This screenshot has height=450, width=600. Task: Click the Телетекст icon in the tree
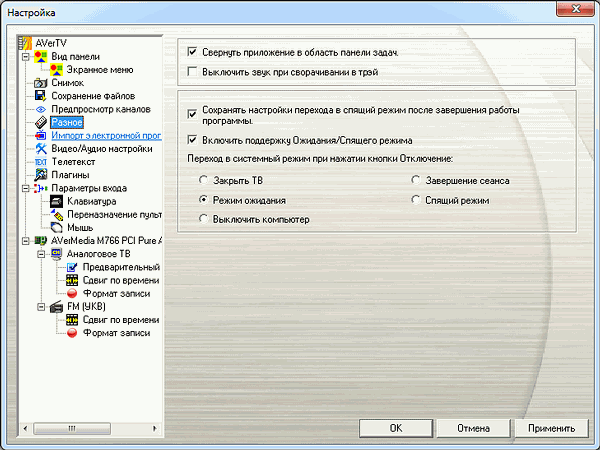coord(41,162)
